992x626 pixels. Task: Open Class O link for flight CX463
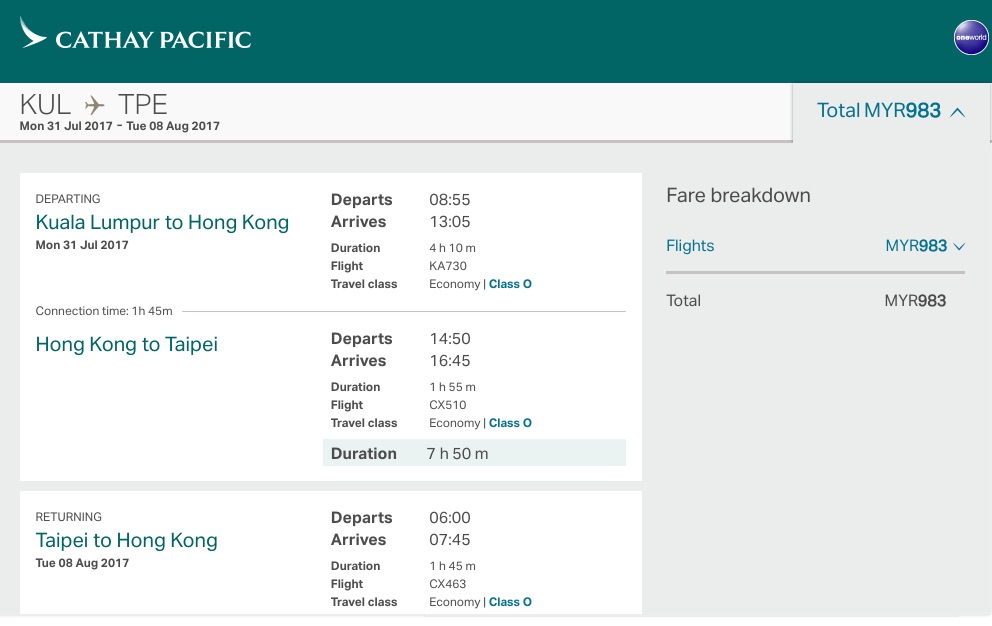coord(510,602)
